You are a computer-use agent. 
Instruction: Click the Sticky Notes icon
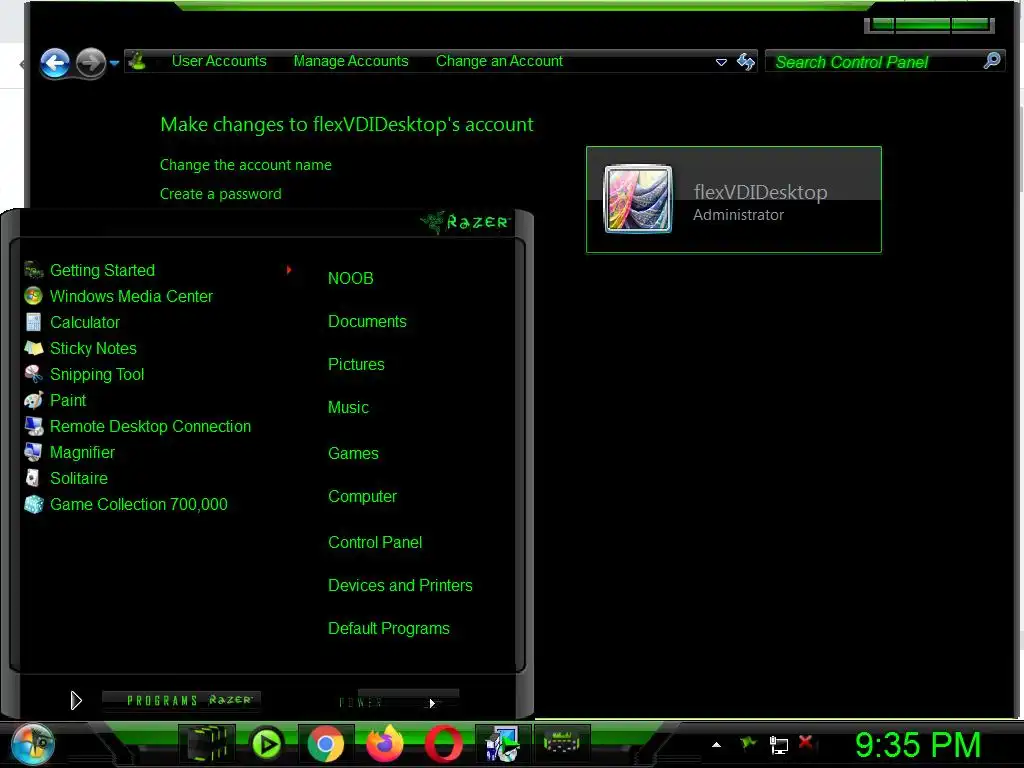point(33,348)
